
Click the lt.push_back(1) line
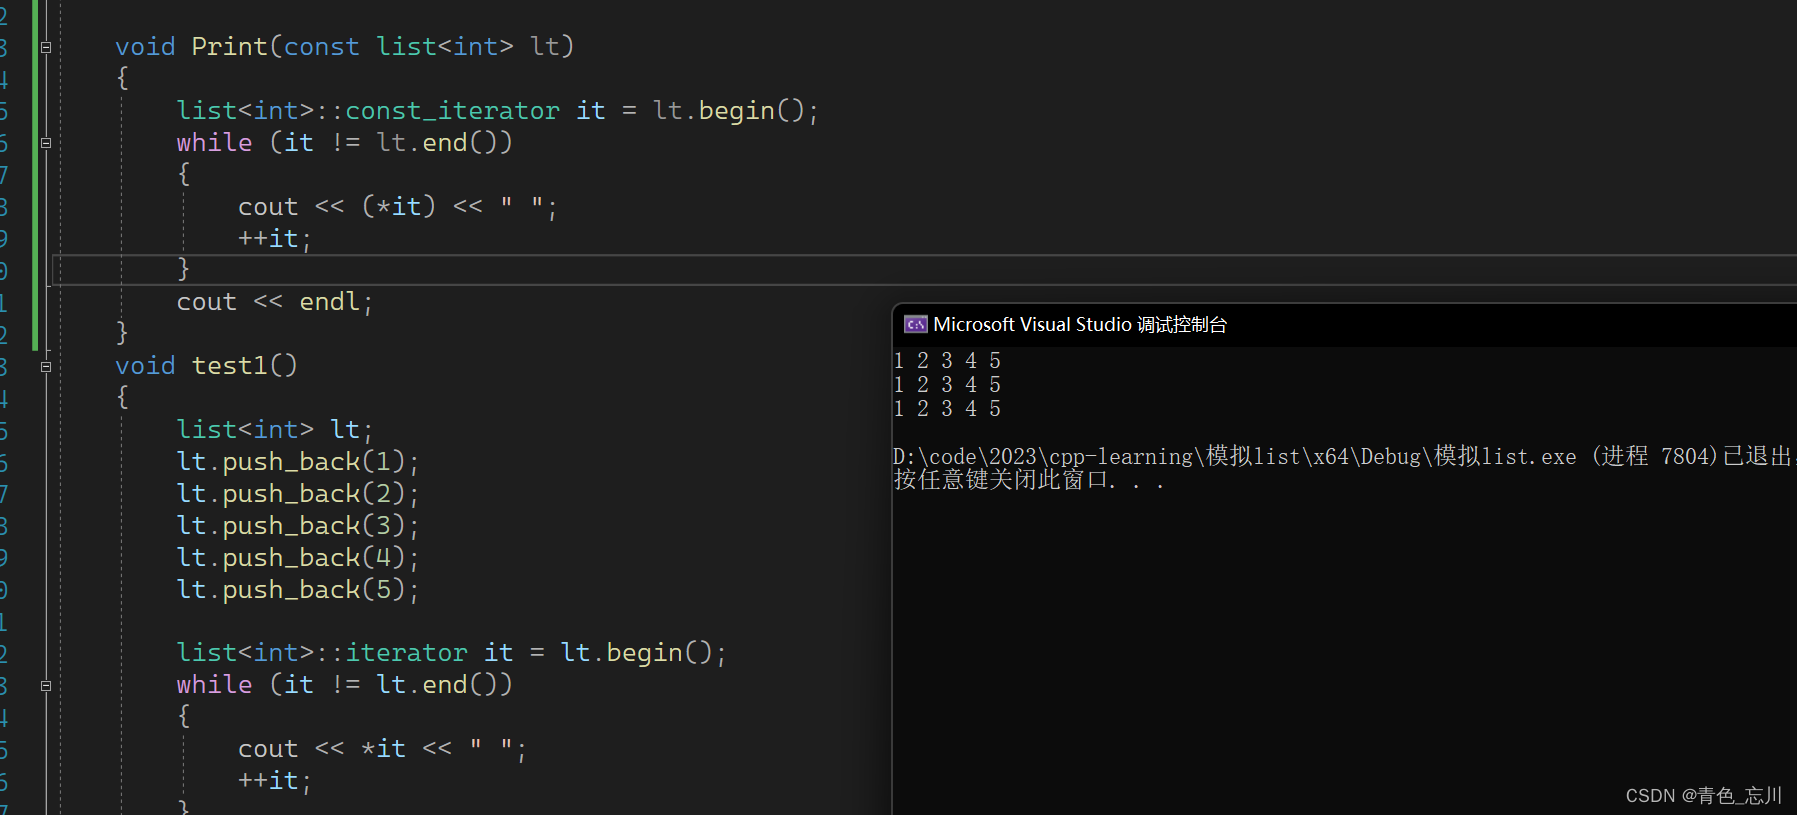coord(298,461)
